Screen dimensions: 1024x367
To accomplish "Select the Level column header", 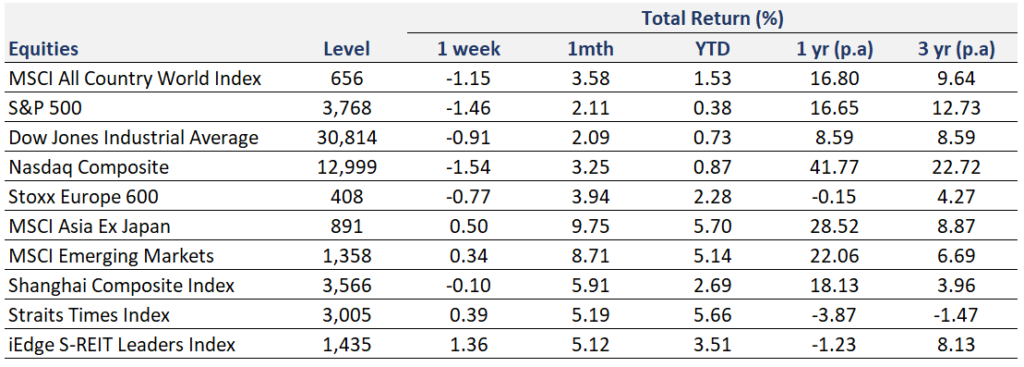I will (x=347, y=50).
